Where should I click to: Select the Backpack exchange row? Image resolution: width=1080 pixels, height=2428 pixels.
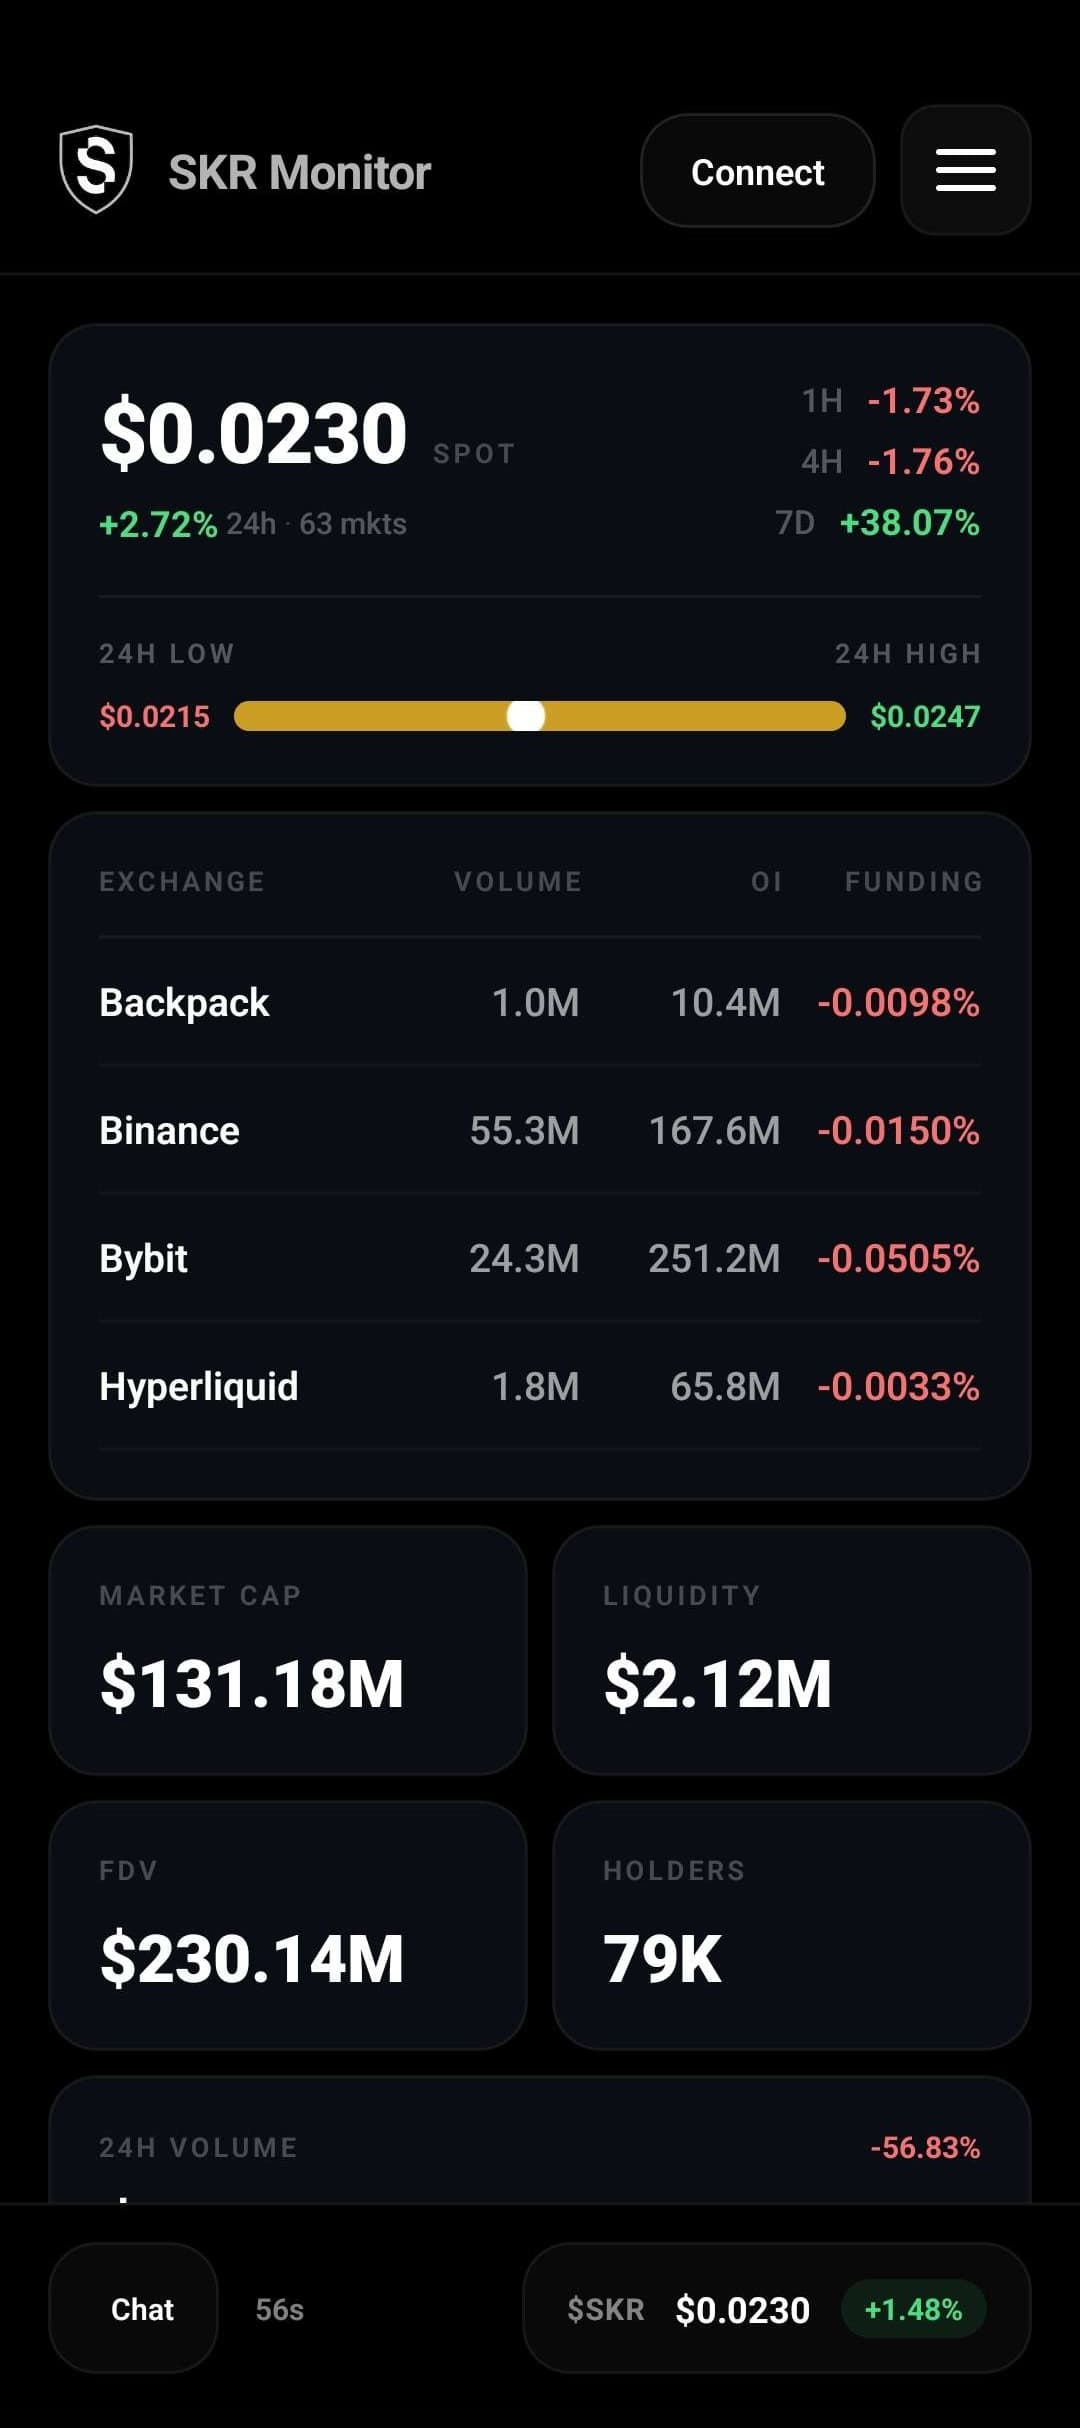(x=540, y=1002)
